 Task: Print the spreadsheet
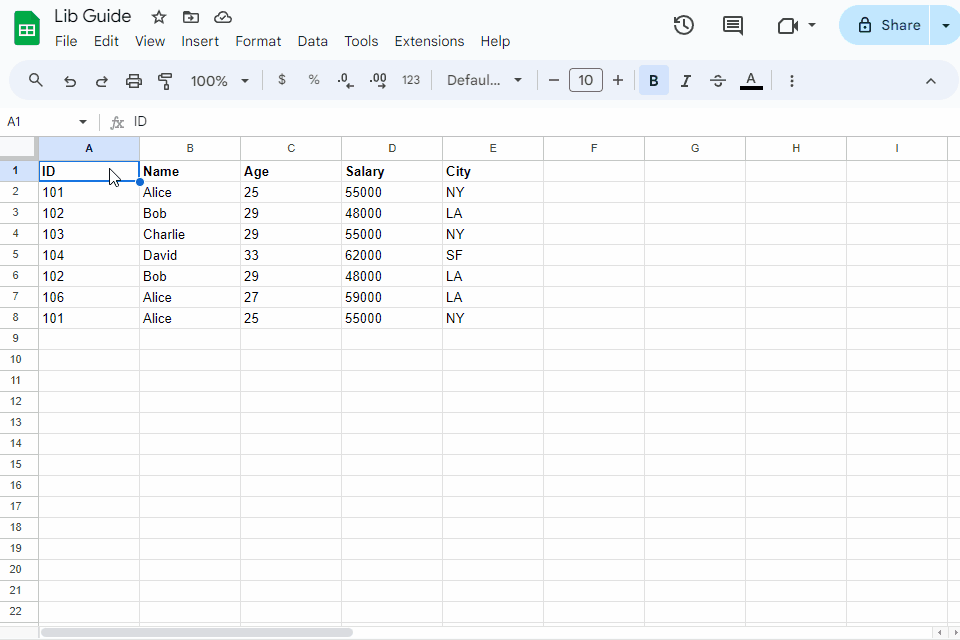click(x=133, y=81)
